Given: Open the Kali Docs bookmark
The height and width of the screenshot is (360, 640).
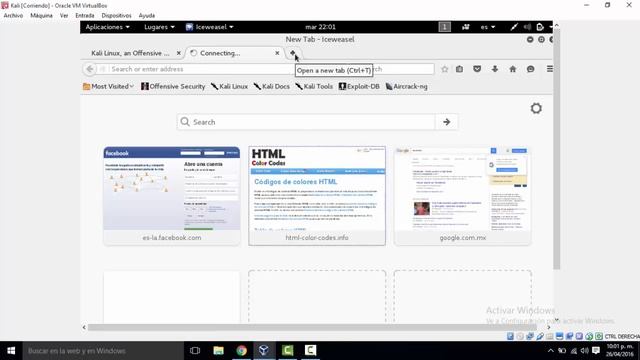Looking at the screenshot, I should 271,87.
